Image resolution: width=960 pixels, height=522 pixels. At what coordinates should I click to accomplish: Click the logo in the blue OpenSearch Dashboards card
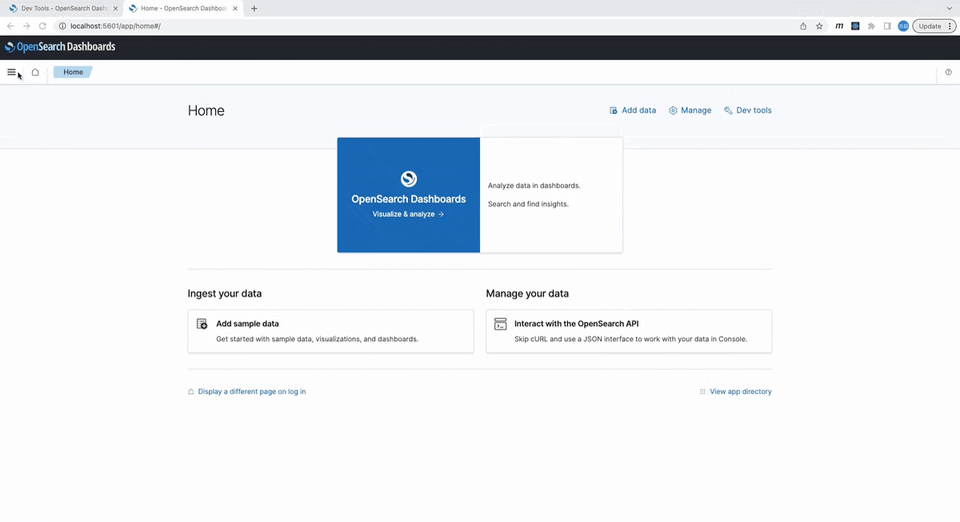pyautogui.click(x=408, y=179)
